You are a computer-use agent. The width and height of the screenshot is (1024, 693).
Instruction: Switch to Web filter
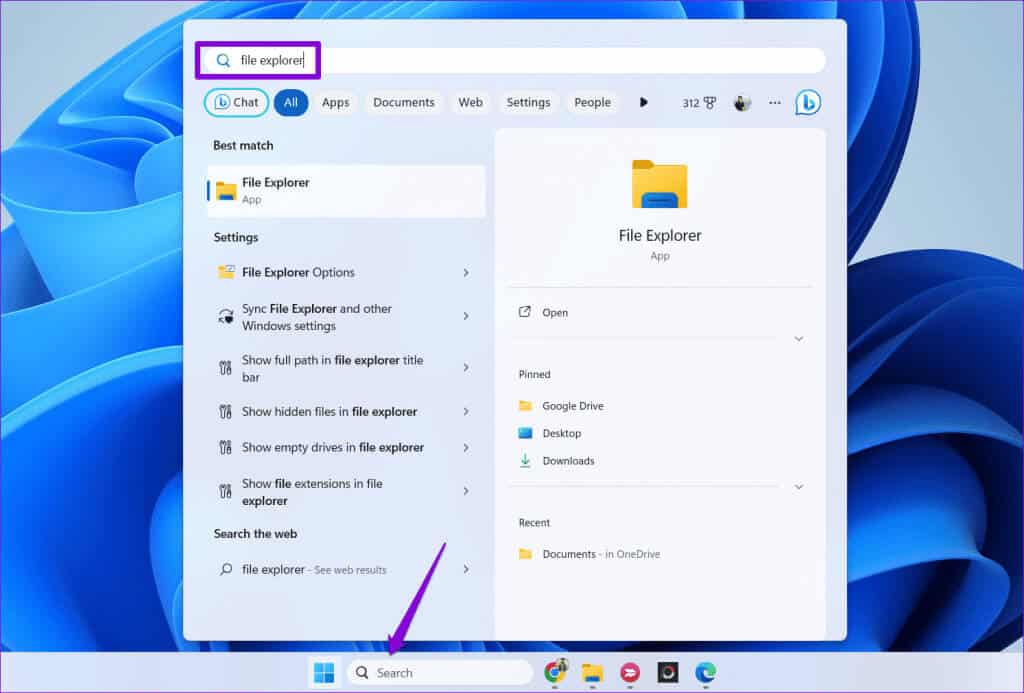(x=470, y=103)
